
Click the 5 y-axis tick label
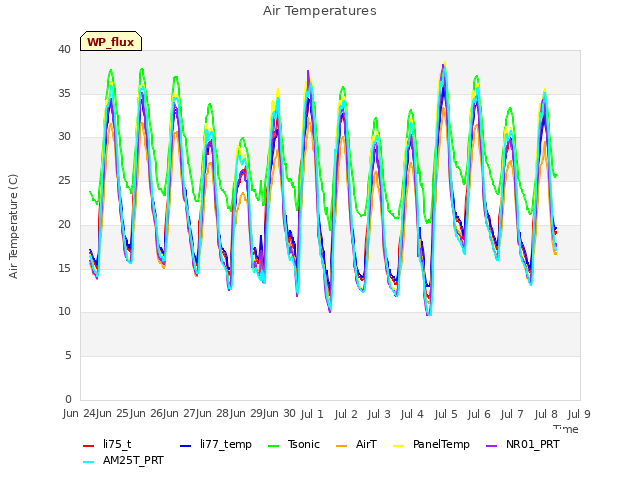click(68, 356)
